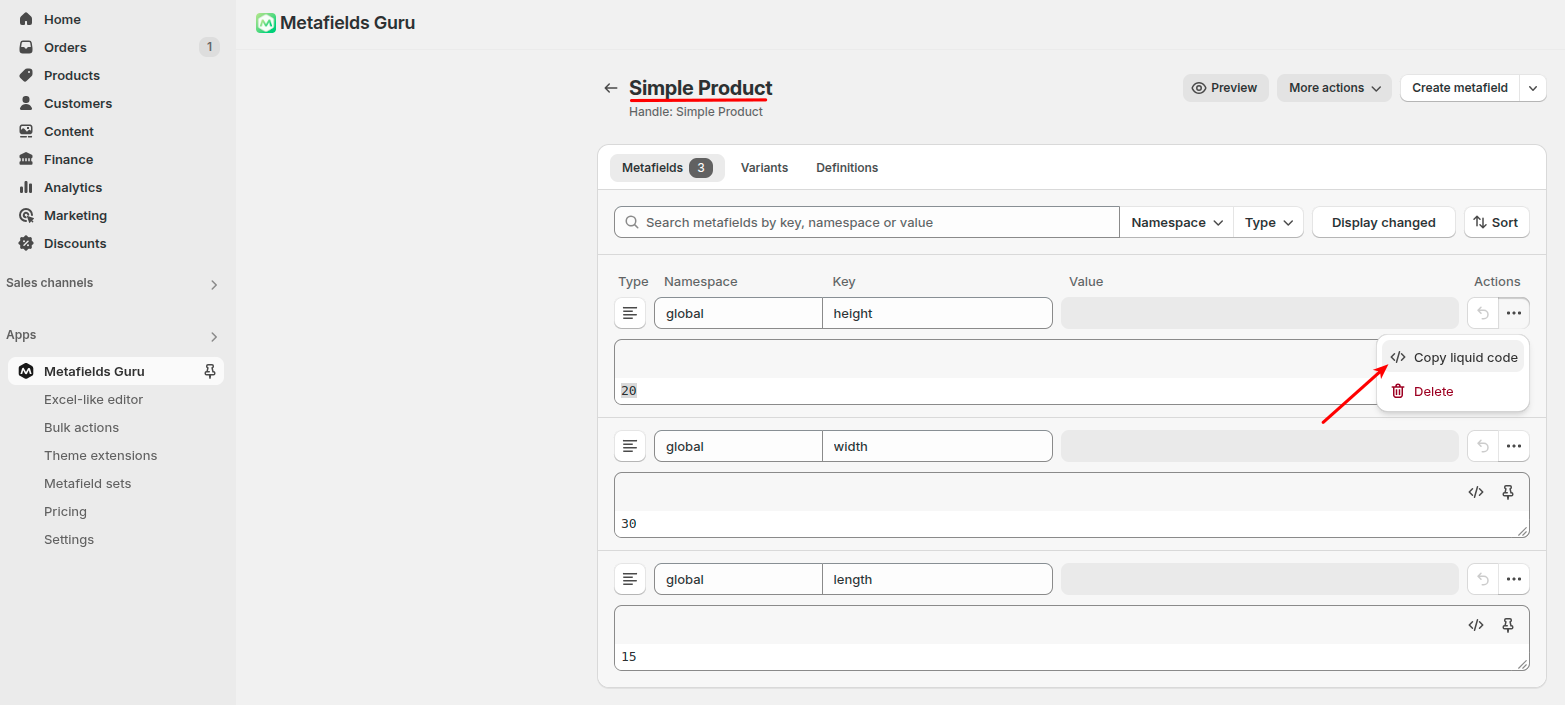The image size is (1565, 705).
Task: Click pin icon in width value box
Action: [x=1508, y=492]
